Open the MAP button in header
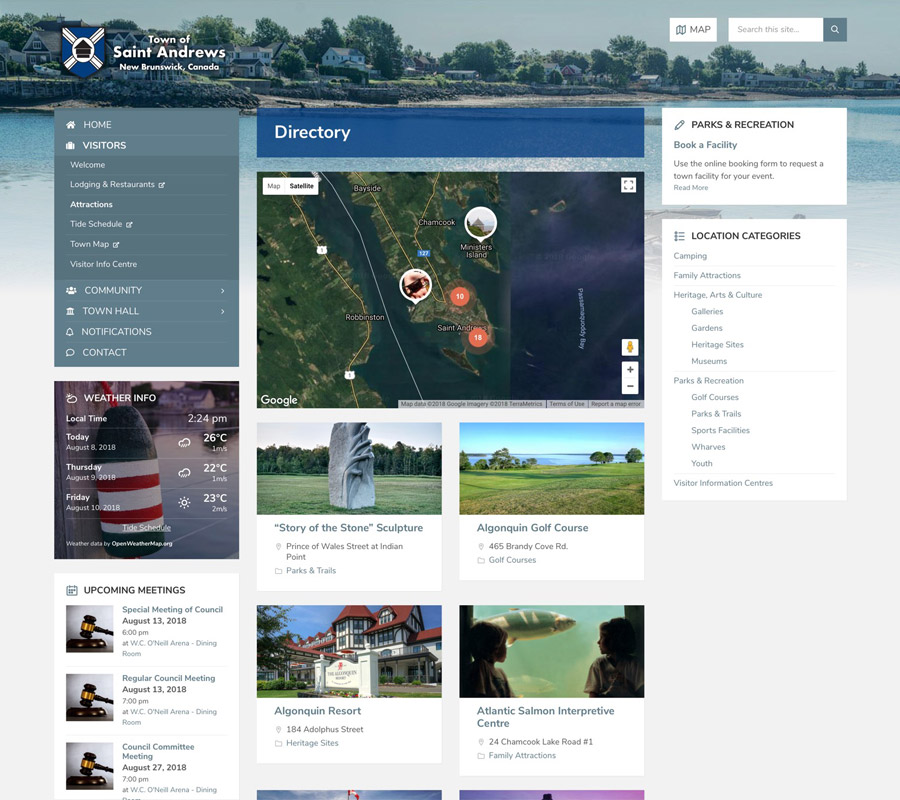Screen dimensions: 900x800 coord(693,29)
